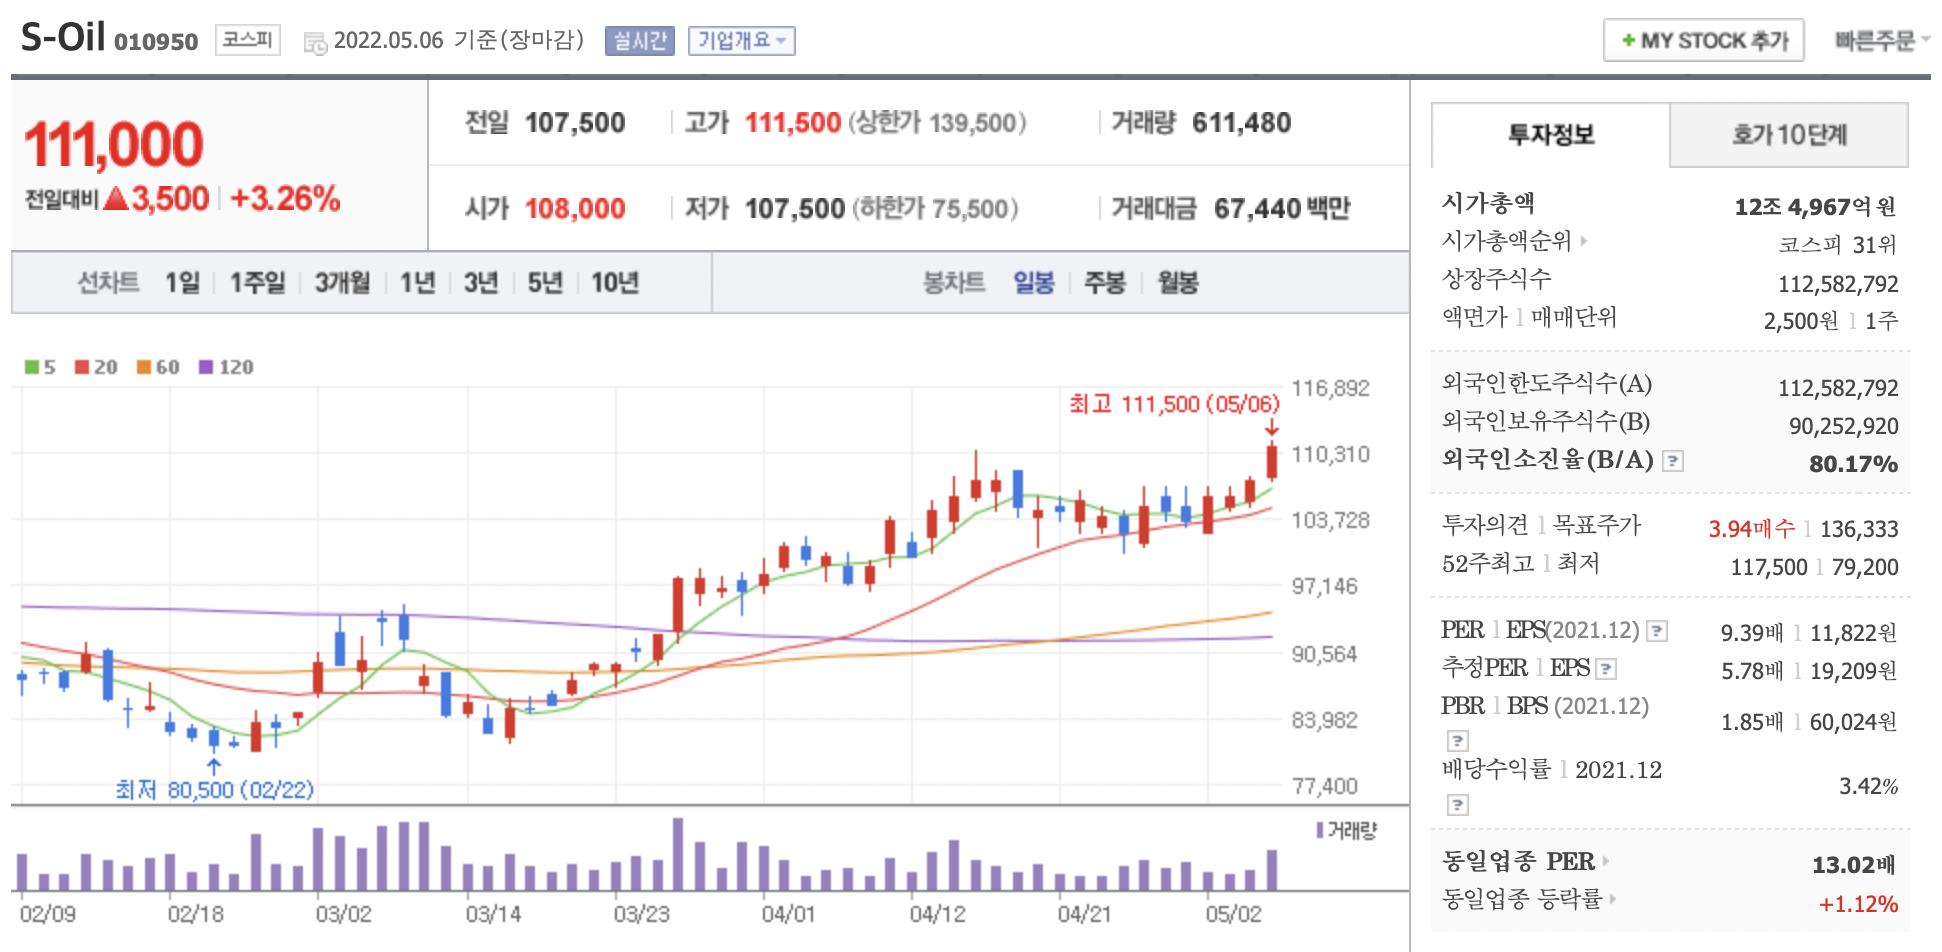Viewport: 1942px width, 952px height.
Task: Click the current price 111,000
Action: pyautogui.click(x=114, y=145)
